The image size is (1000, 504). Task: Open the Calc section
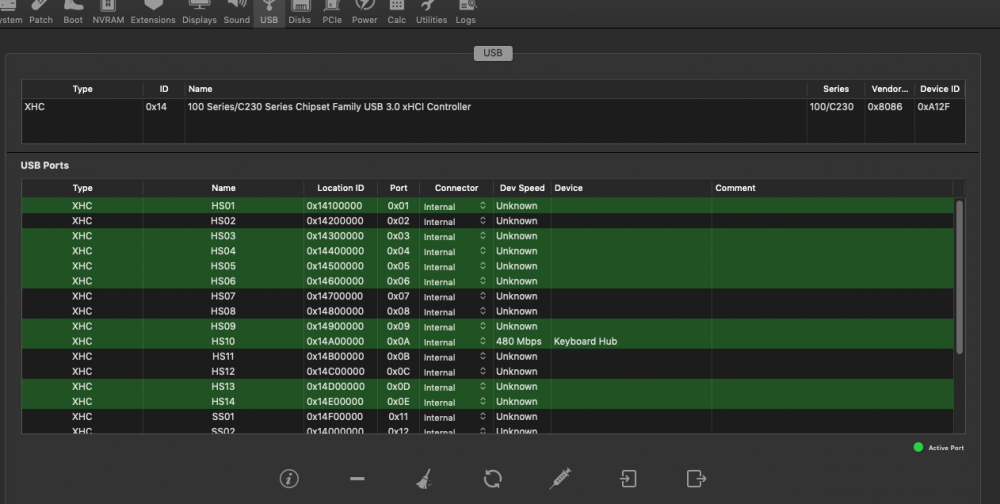click(x=397, y=13)
